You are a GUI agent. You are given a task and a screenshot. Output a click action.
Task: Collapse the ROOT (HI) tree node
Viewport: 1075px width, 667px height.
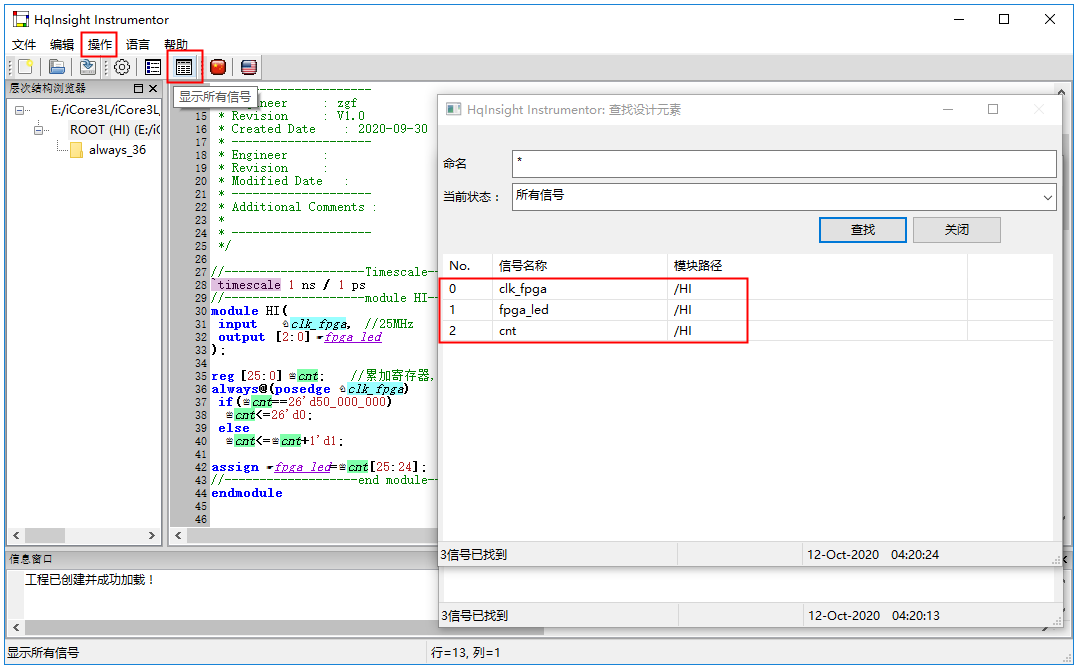[40, 130]
